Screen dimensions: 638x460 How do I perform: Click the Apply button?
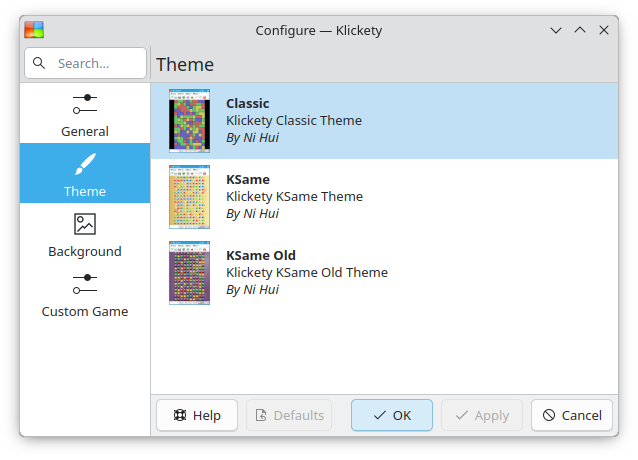tap(482, 415)
